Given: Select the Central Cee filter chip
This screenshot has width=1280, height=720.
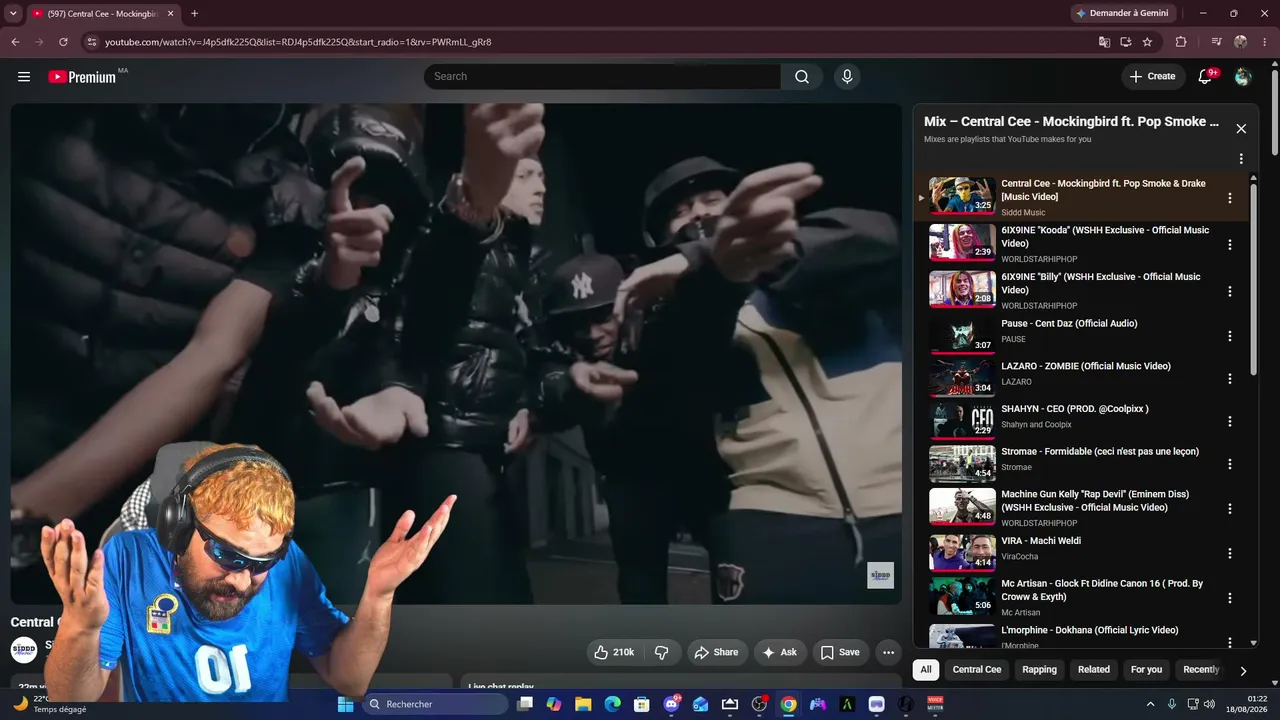Looking at the screenshot, I should point(977,670).
